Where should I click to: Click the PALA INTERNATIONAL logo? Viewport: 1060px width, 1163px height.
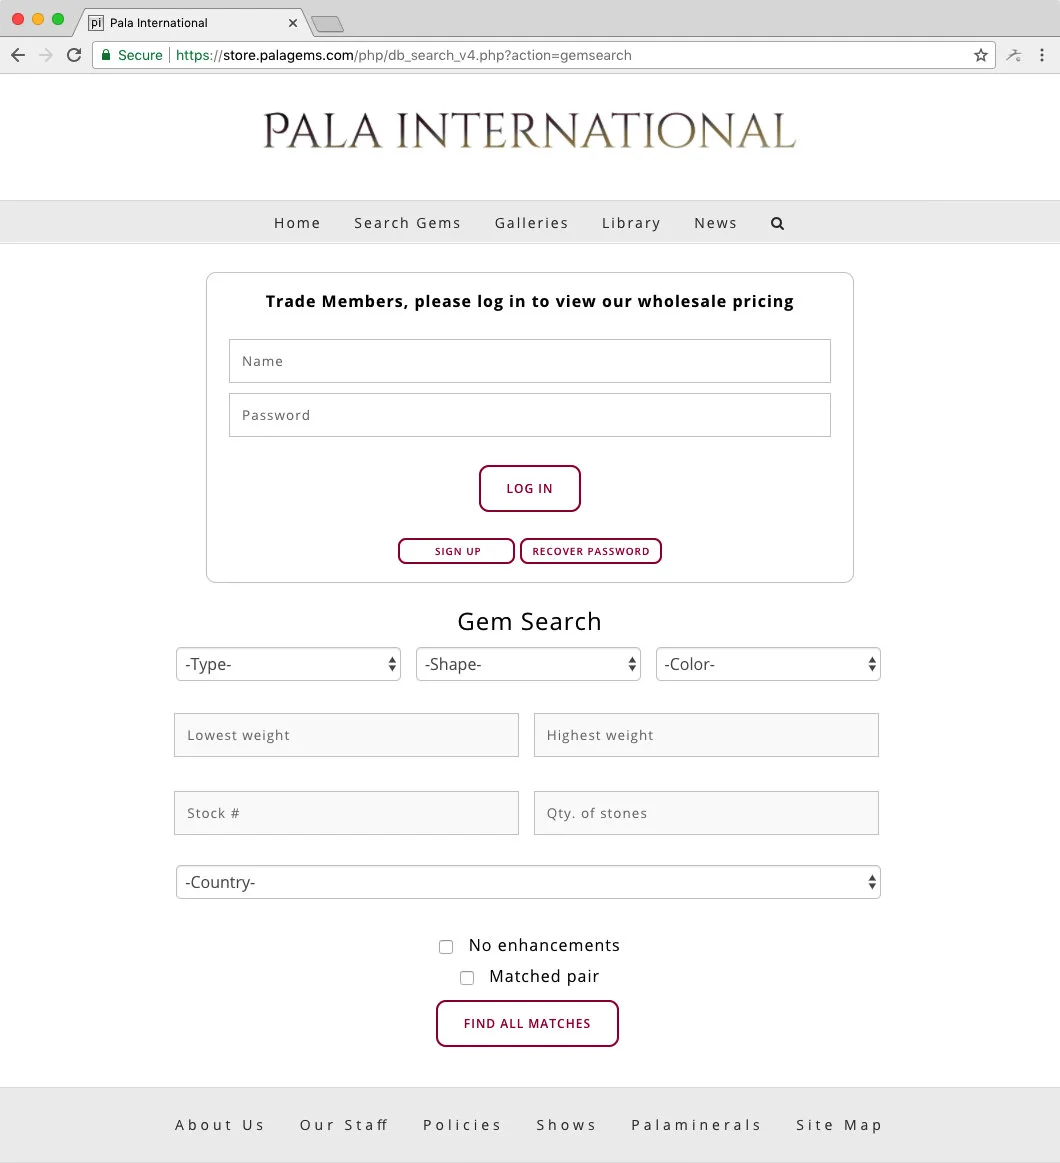point(530,131)
